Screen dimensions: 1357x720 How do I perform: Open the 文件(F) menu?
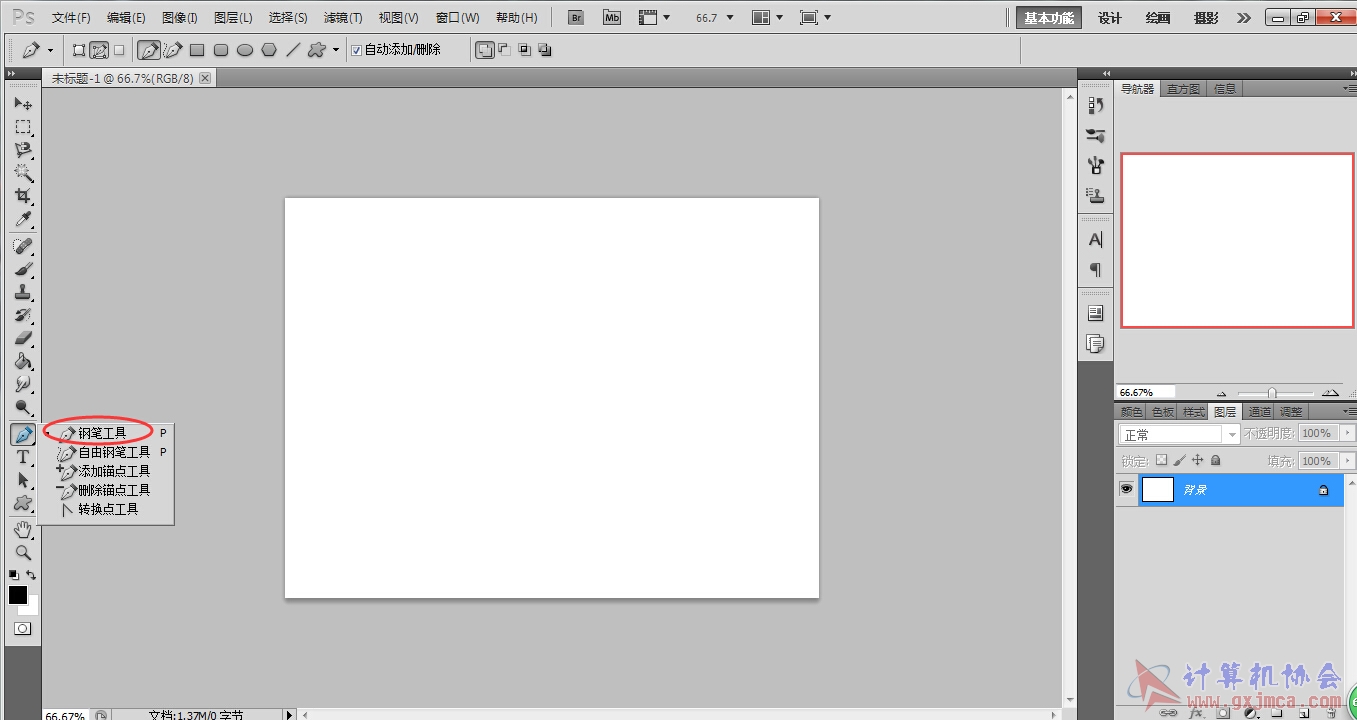[71, 18]
